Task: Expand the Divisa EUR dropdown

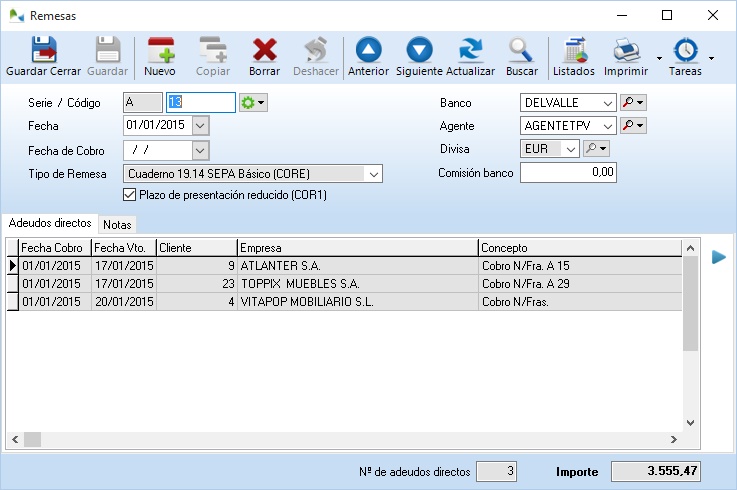Action: [570, 149]
